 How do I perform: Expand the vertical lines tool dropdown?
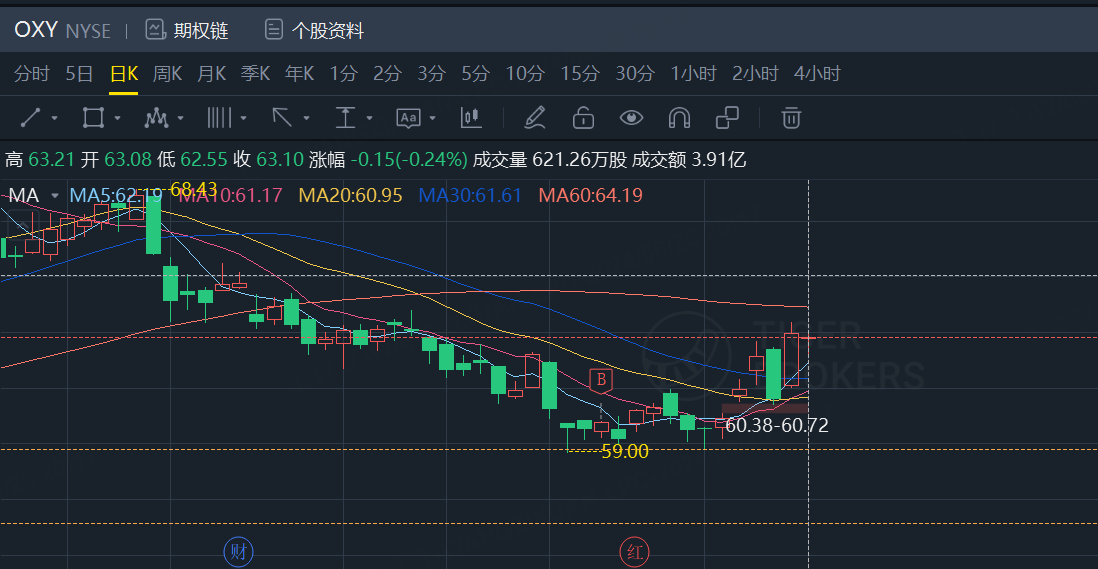[x=244, y=118]
